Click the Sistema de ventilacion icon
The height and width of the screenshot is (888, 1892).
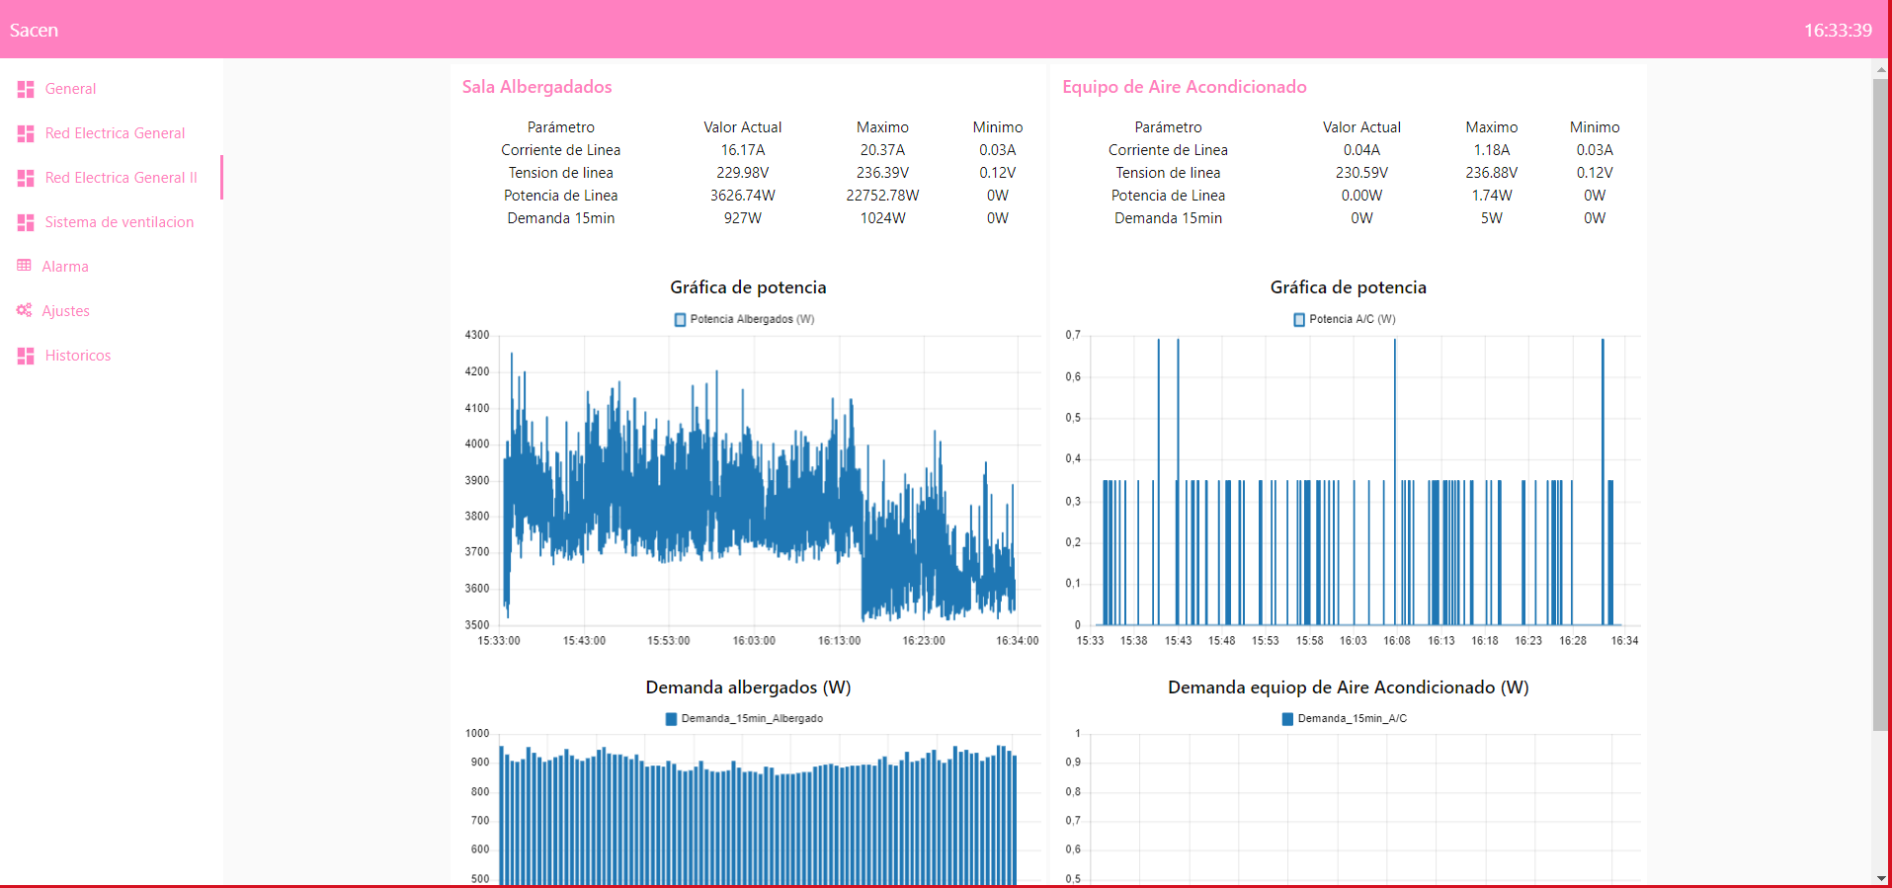pyautogui.click(x=26, y=222)
